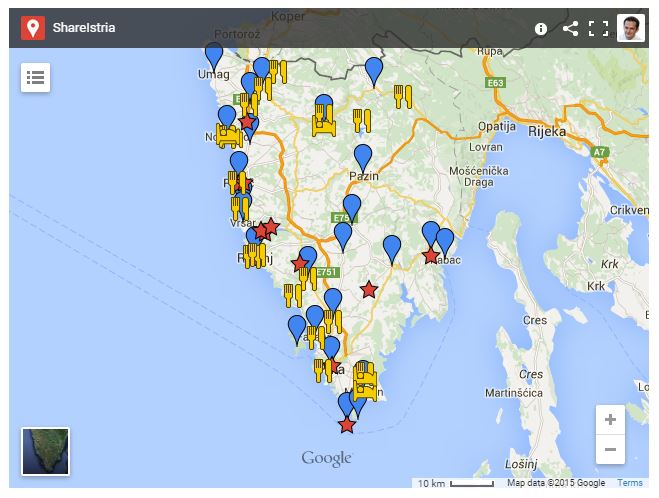Click the Google logo on the map

tap(327, 458)
